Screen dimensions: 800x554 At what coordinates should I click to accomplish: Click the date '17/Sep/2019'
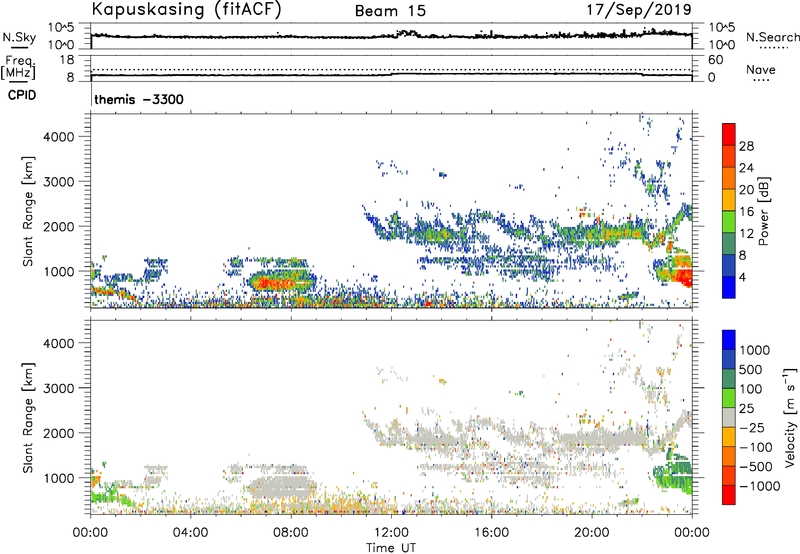[639, 9]
